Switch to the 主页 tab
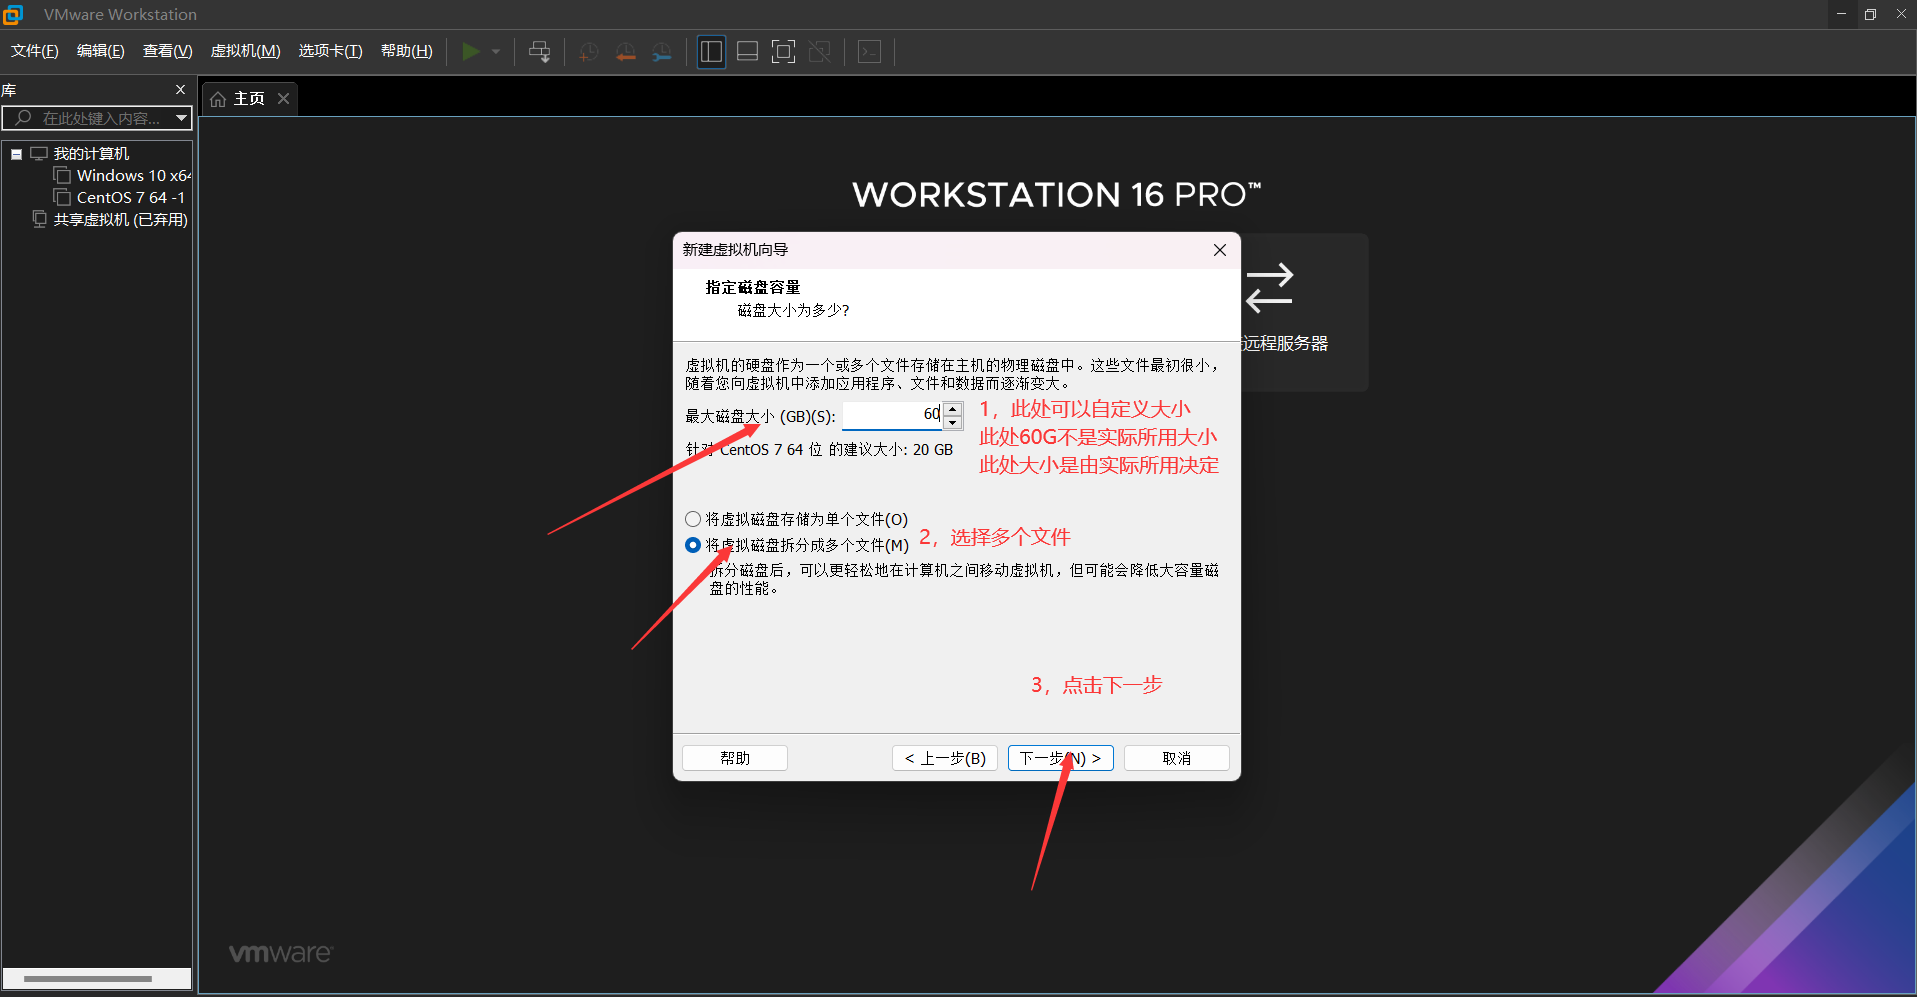 click(249, 99)
